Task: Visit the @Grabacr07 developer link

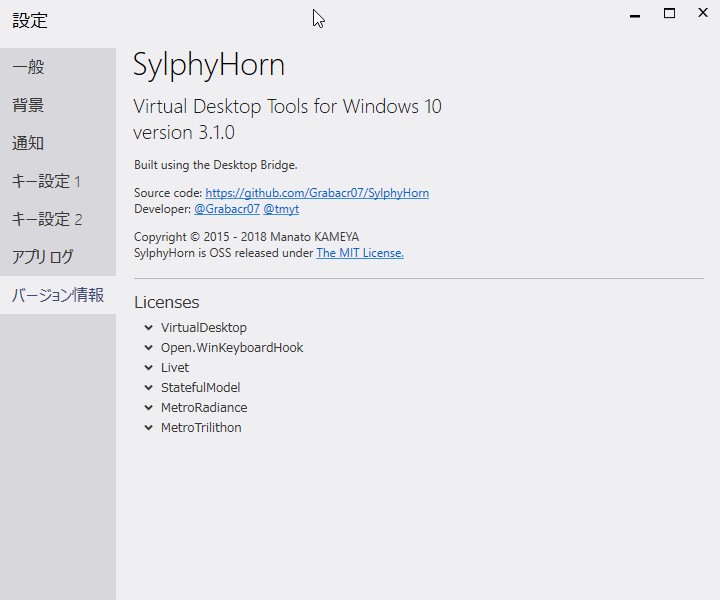Action: [227, 209]
